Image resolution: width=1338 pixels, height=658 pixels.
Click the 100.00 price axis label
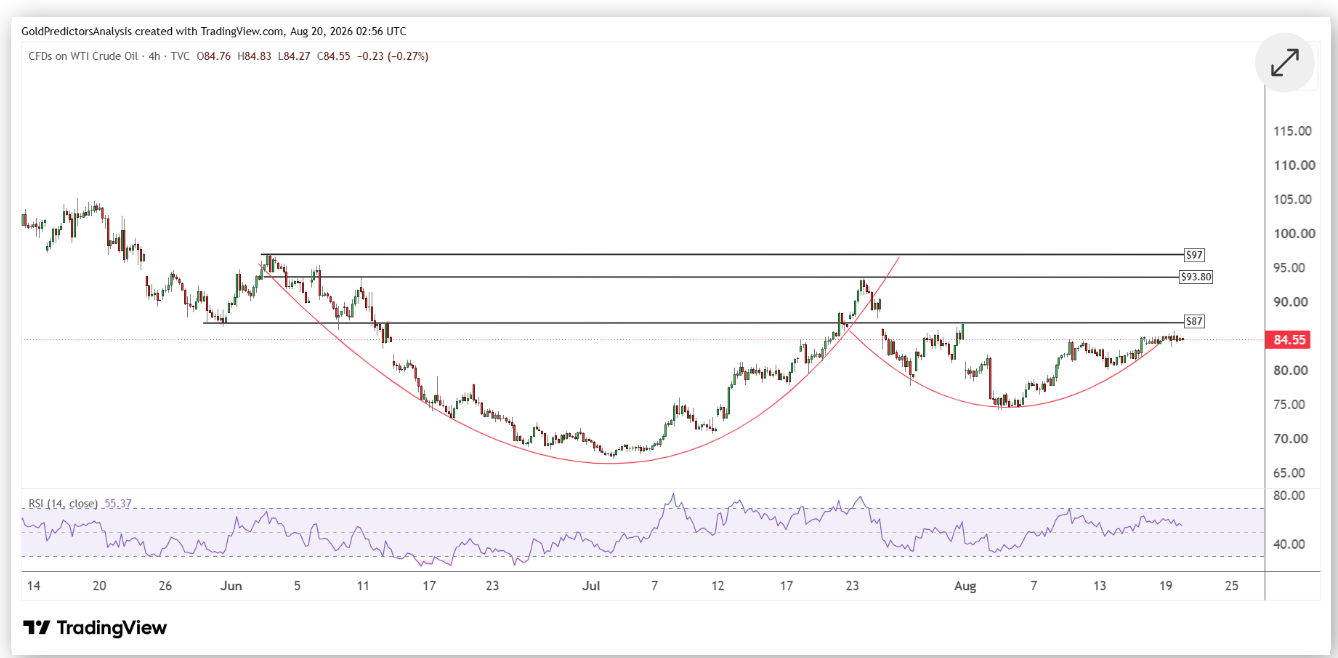tap(1292, 233)
